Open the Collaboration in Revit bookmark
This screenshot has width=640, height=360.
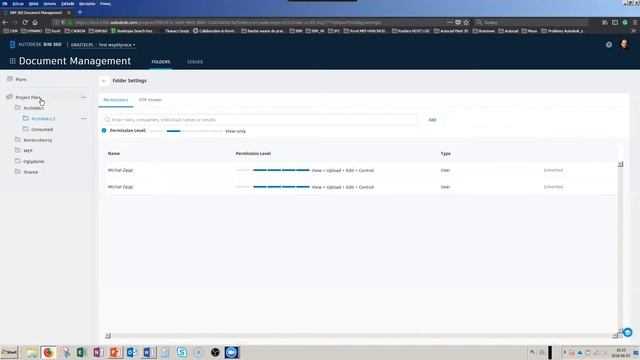214,31
